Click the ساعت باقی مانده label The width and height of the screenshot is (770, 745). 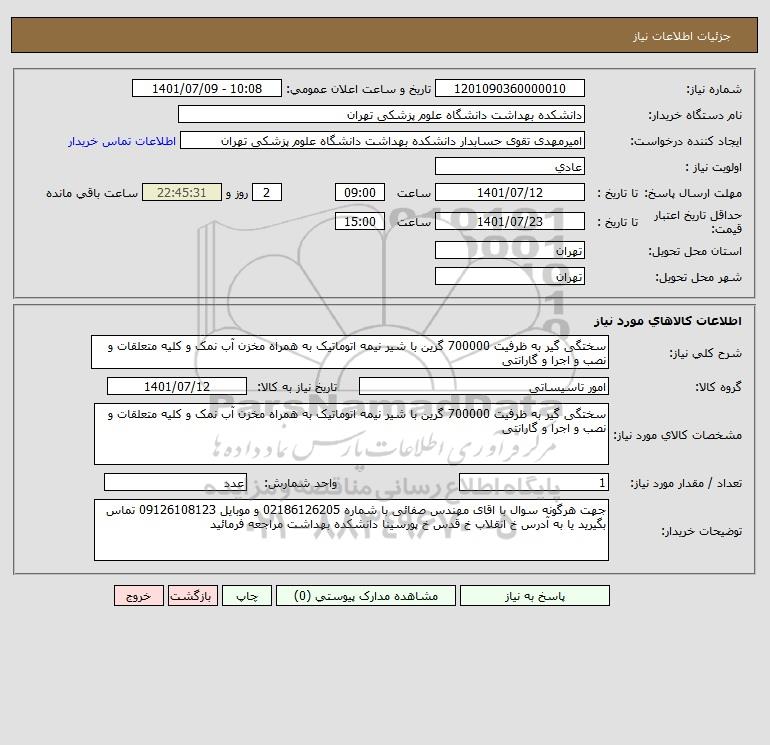(x=92, y=193)
